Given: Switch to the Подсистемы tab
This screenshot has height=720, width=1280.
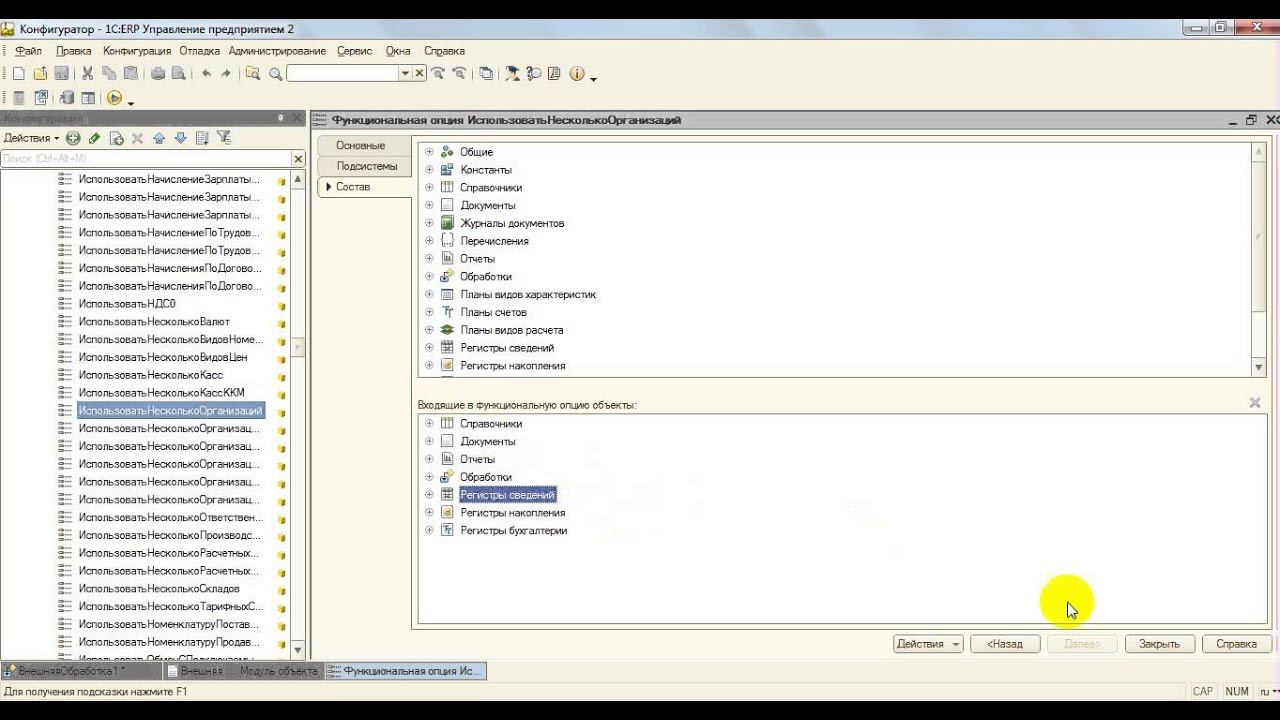Looking at the screenshot, I should click(x=366, y=166).
